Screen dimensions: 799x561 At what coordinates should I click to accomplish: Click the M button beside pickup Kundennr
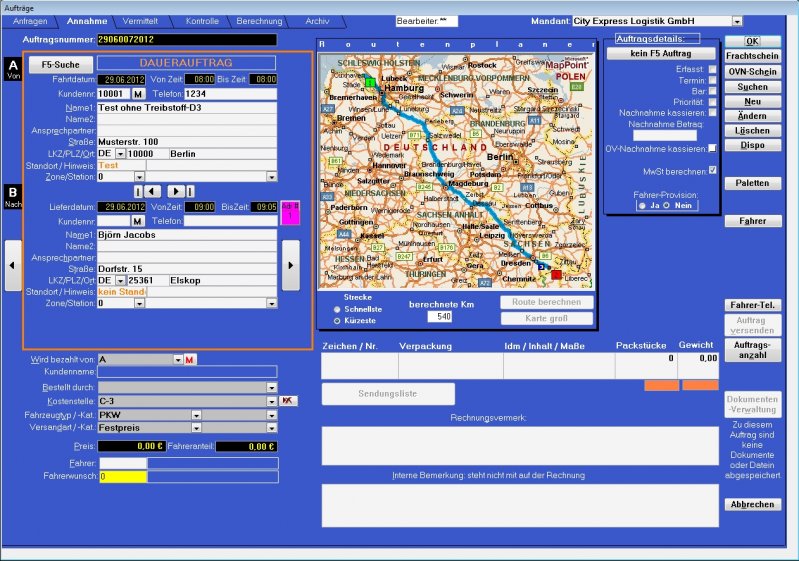[138, 94]
